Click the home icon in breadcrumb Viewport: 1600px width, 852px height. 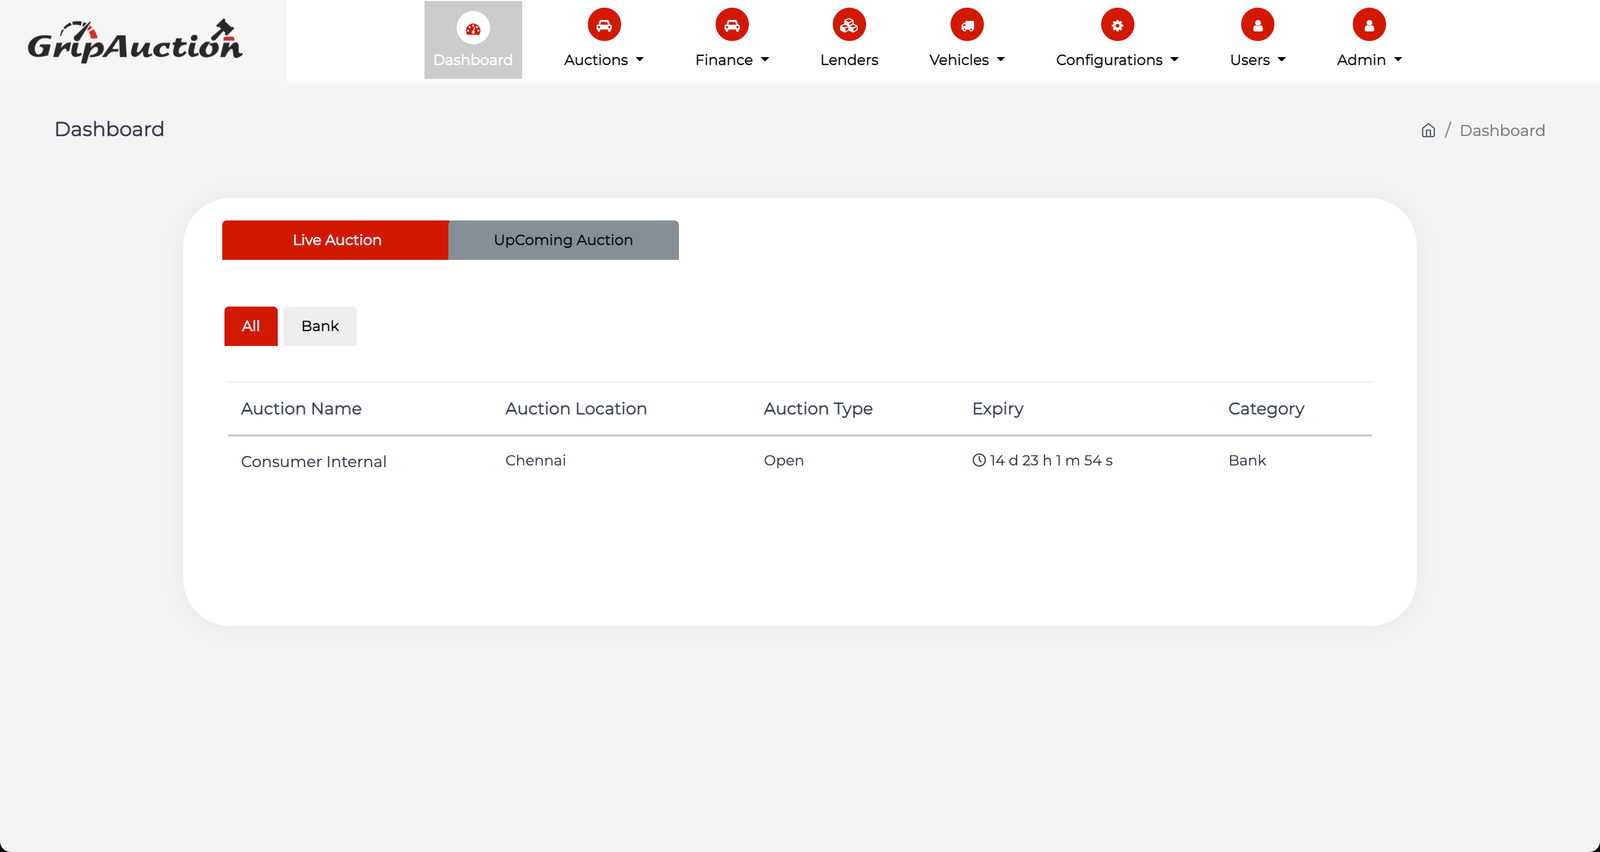[1428, 131]
